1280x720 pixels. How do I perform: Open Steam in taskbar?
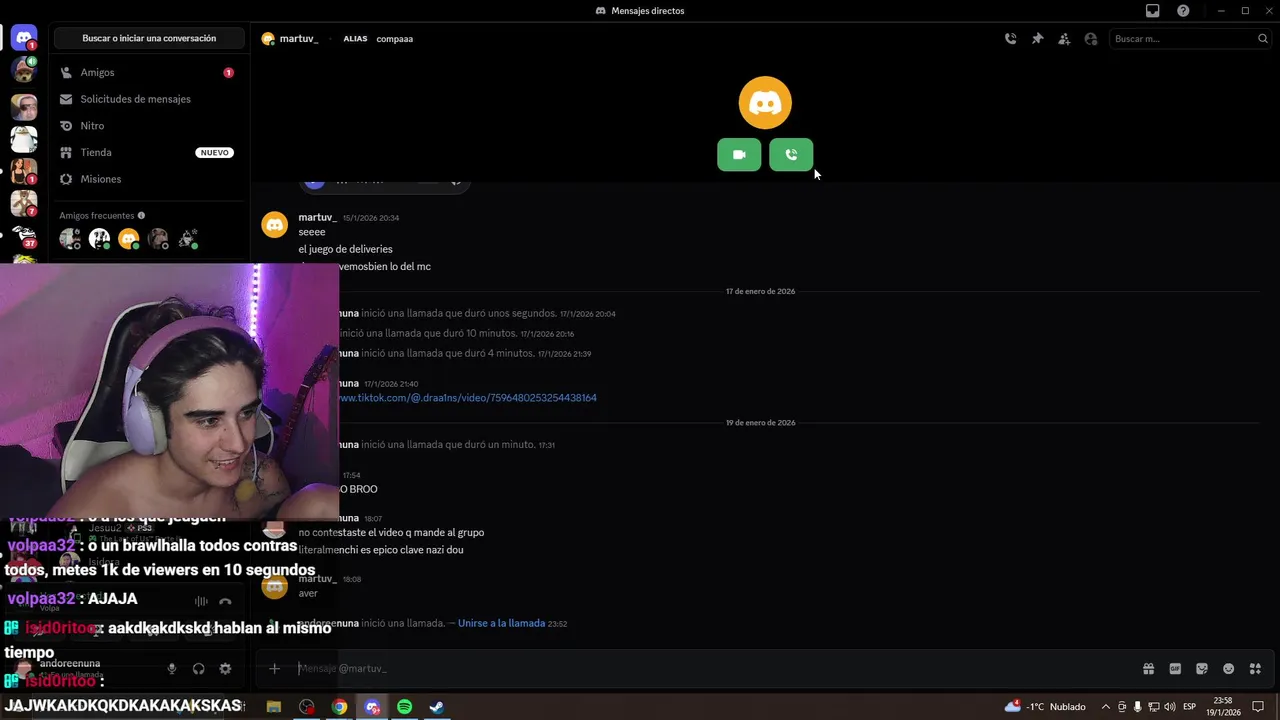437,707
